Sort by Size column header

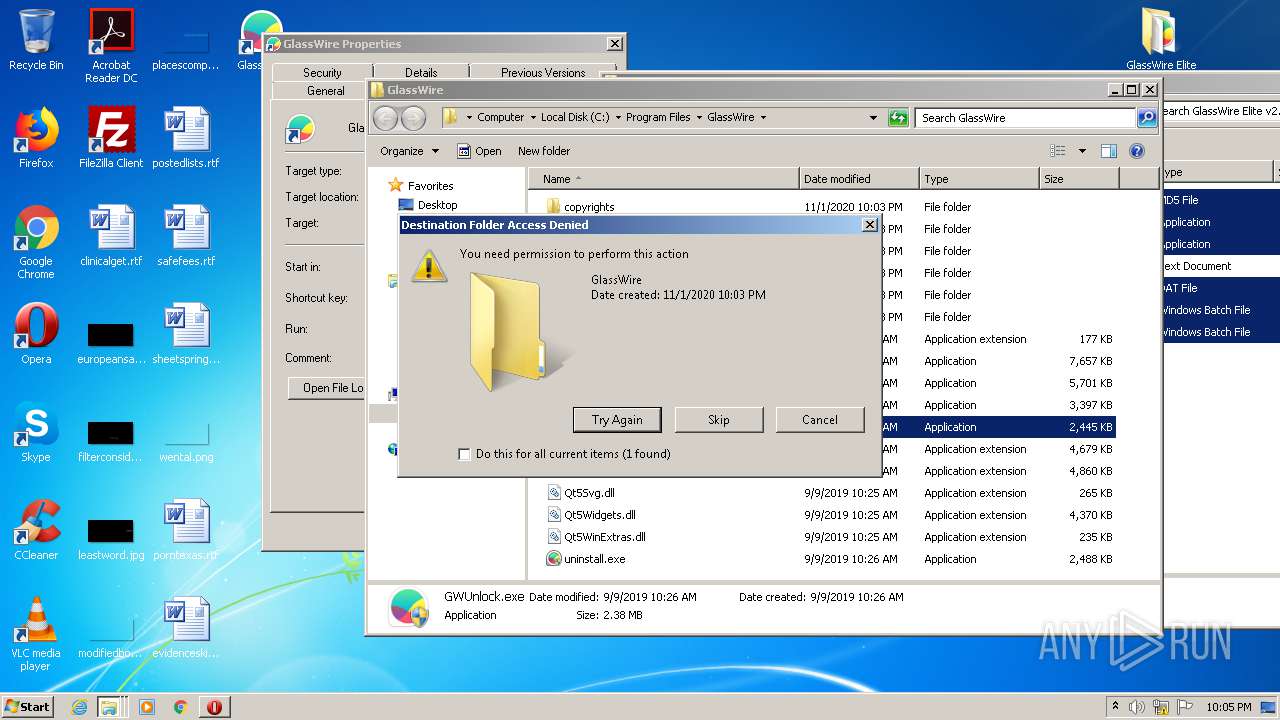tap(1078, 179)
